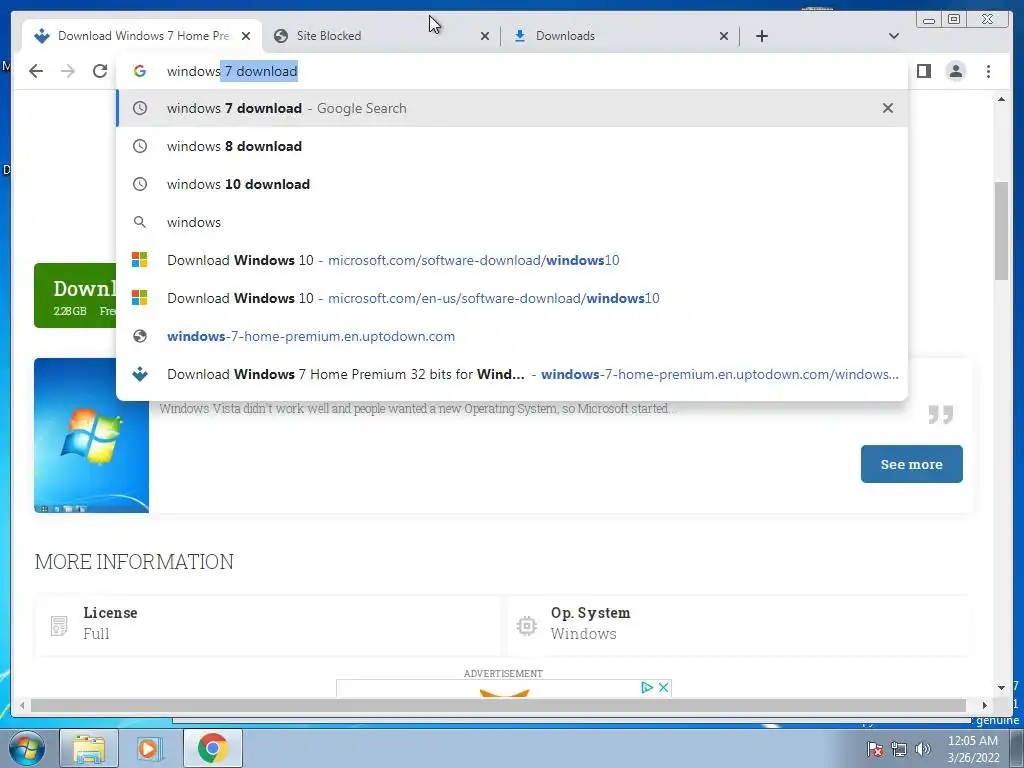This screenshot has height=768, width=1024.
Task: Open the Windows 7 desktop screenshot thumbnail
Action: click(91, 436)
